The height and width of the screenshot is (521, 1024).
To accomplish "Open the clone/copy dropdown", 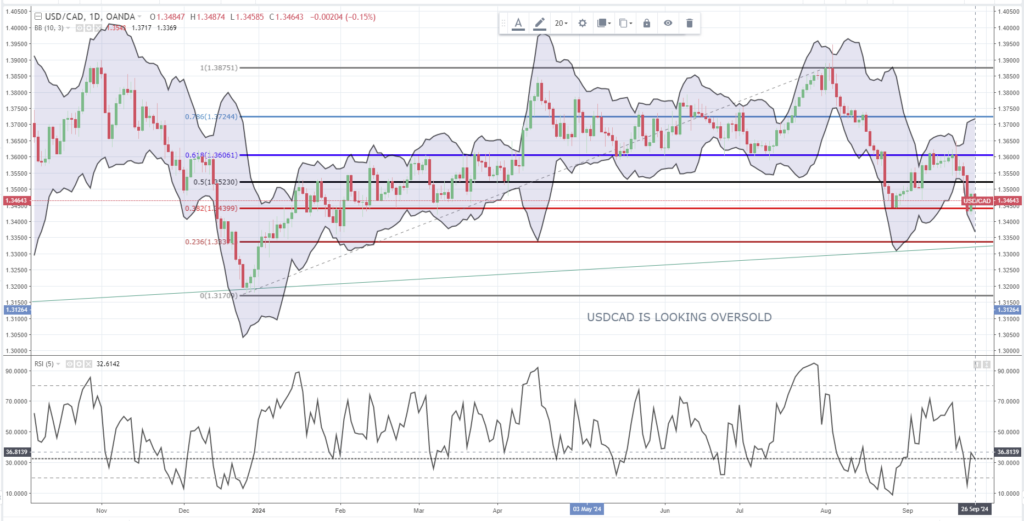I will click(x=624, y=23).
